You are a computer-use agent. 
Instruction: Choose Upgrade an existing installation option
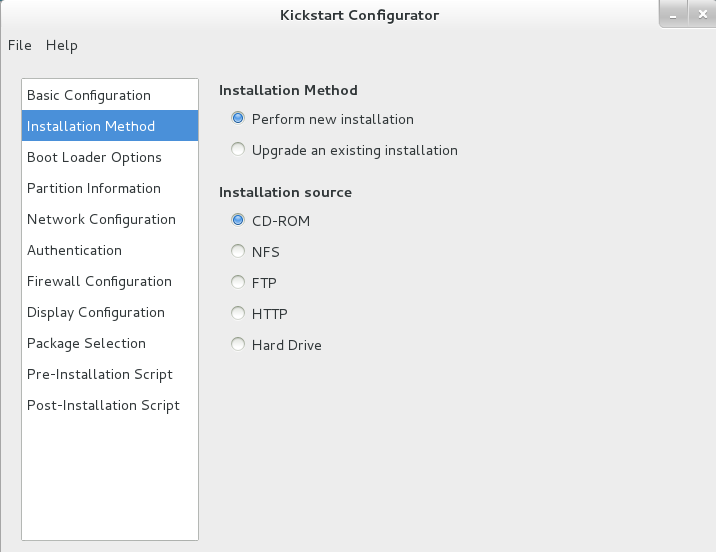coord(238,150)
